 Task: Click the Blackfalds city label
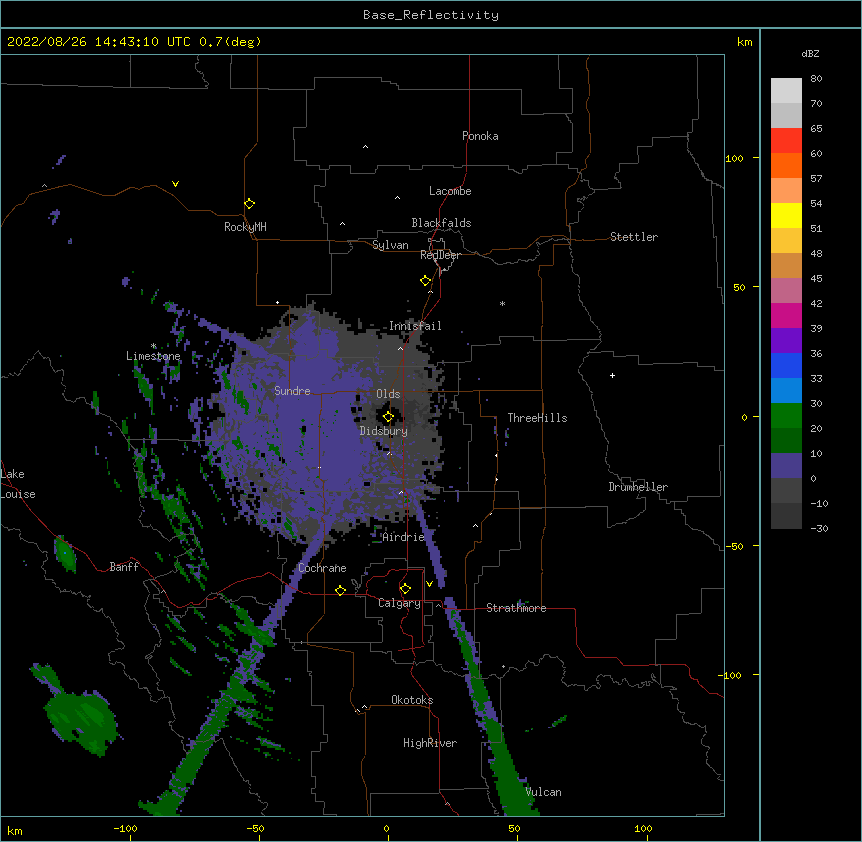click(441, 223)
